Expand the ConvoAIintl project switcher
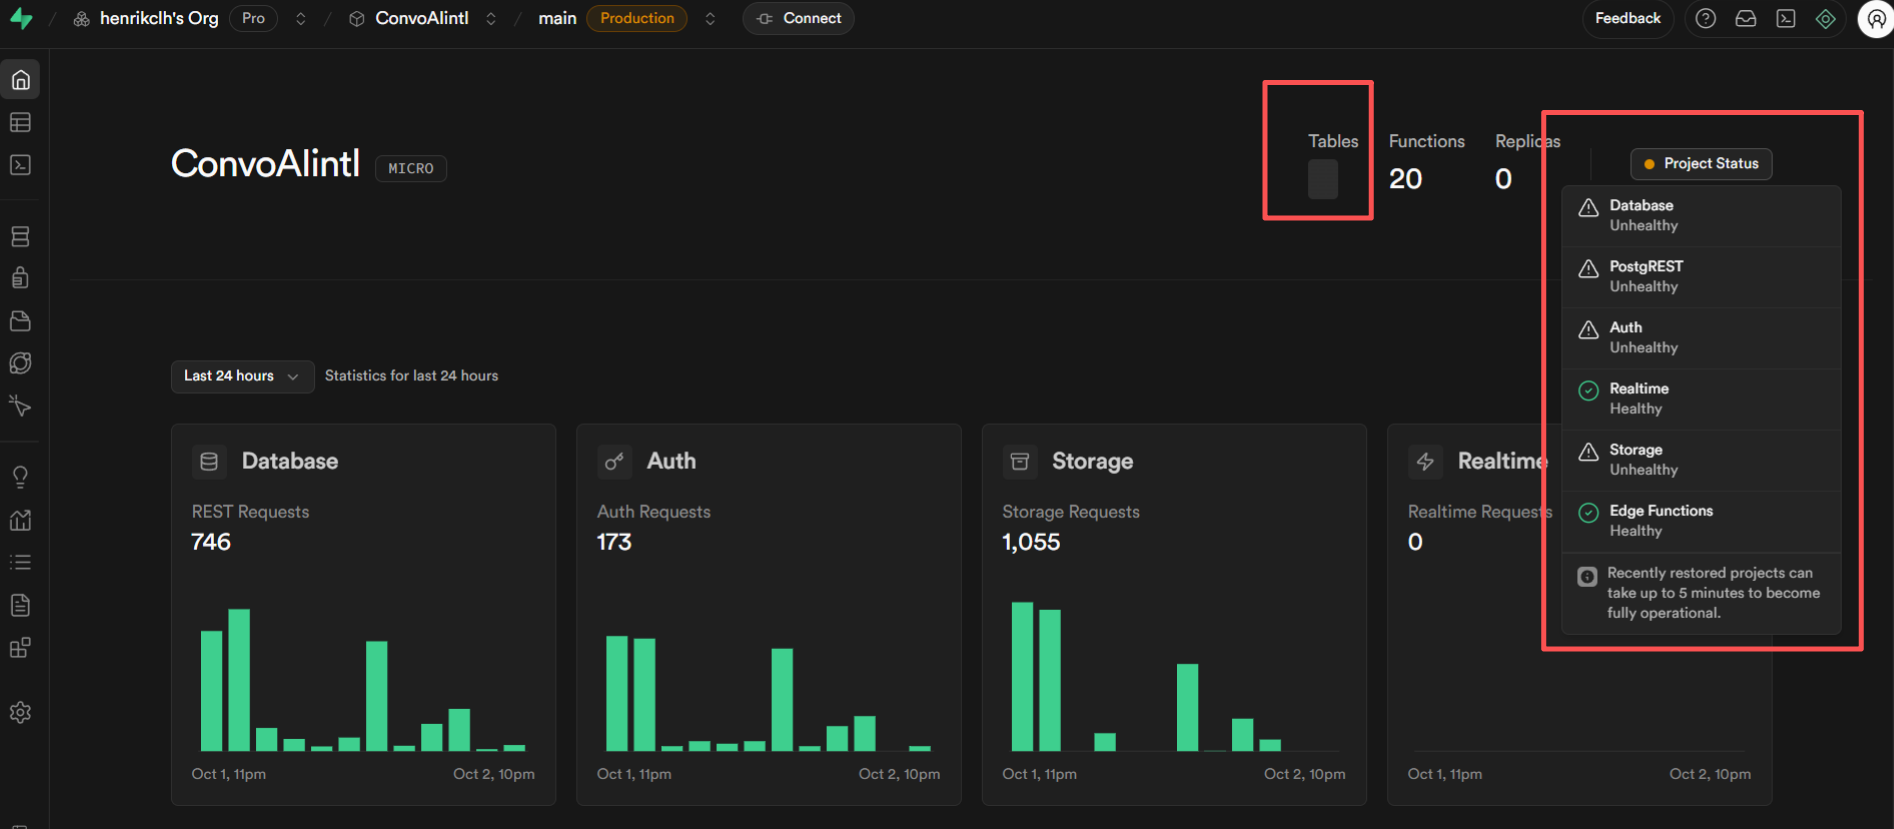 [491, 19]
